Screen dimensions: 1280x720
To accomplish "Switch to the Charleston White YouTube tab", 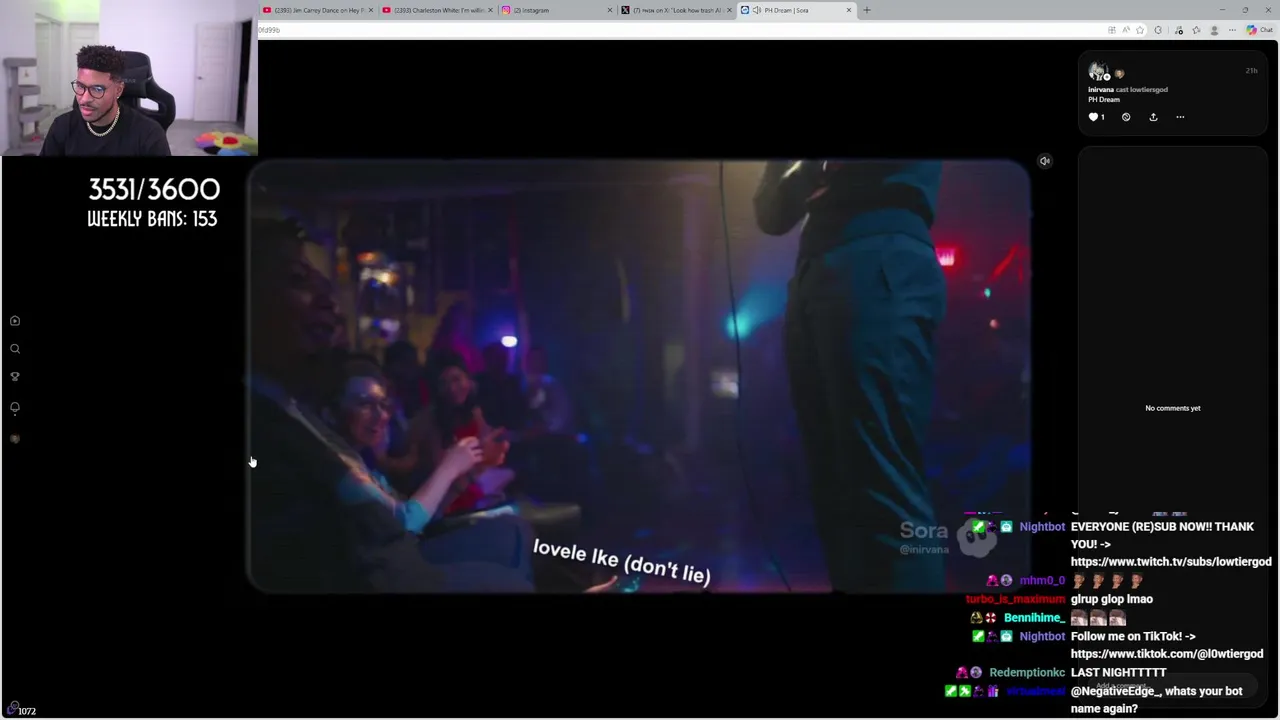I will point(437,10).
